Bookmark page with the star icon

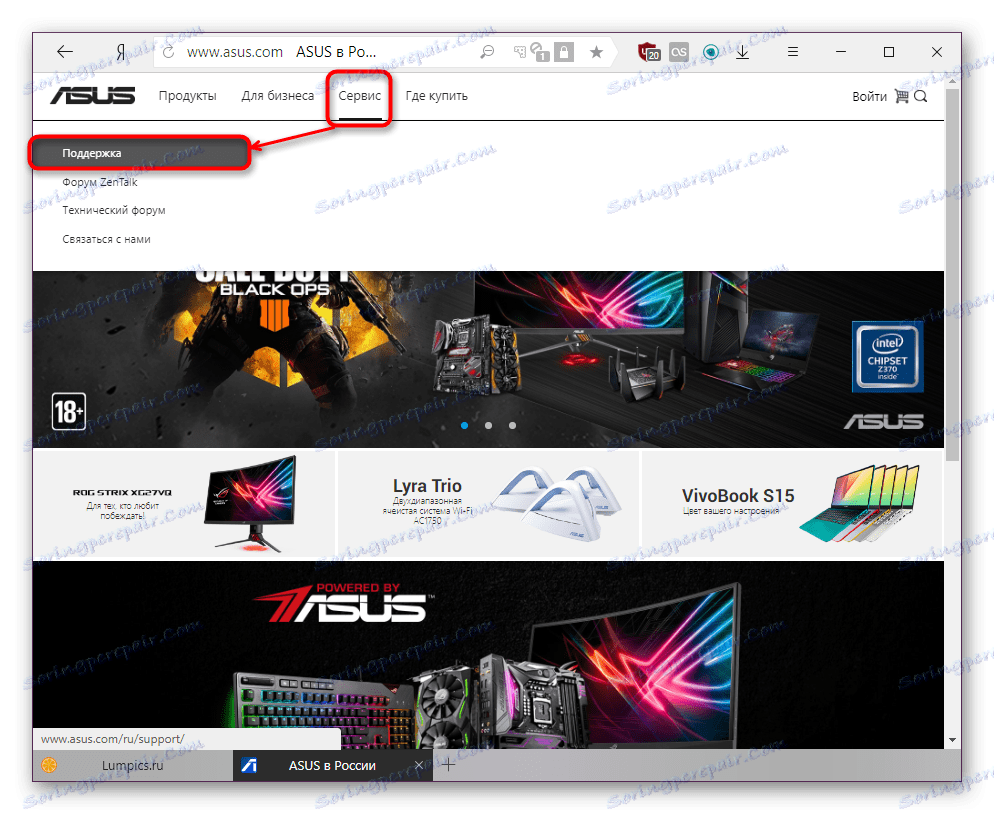(x=596, y=52)
